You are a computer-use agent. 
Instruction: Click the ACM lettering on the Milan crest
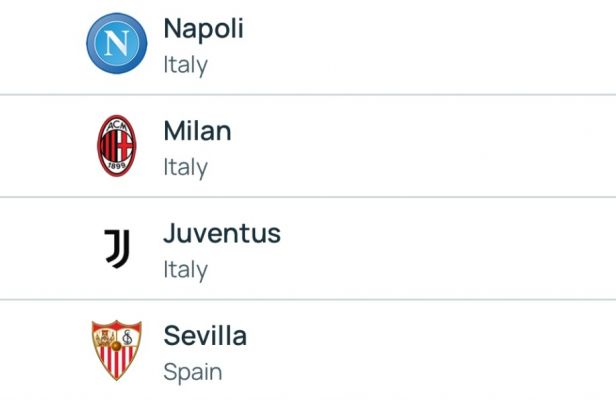coord(117,126)
